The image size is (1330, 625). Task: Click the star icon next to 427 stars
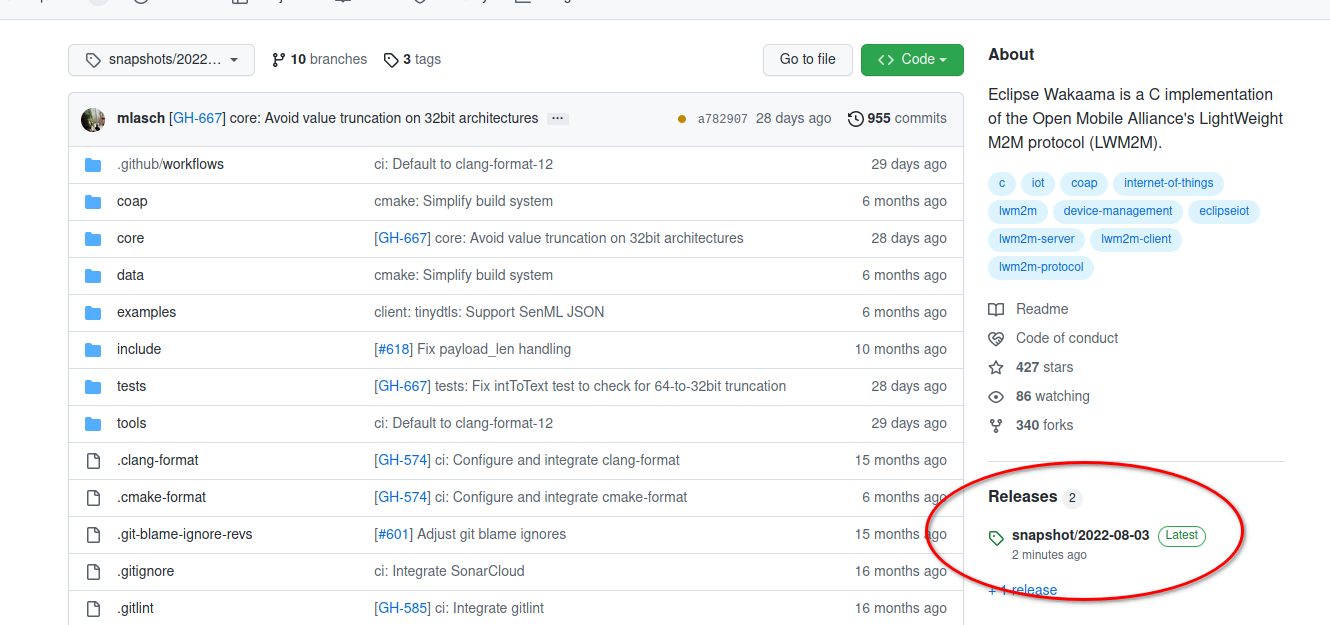pos(995,367)
